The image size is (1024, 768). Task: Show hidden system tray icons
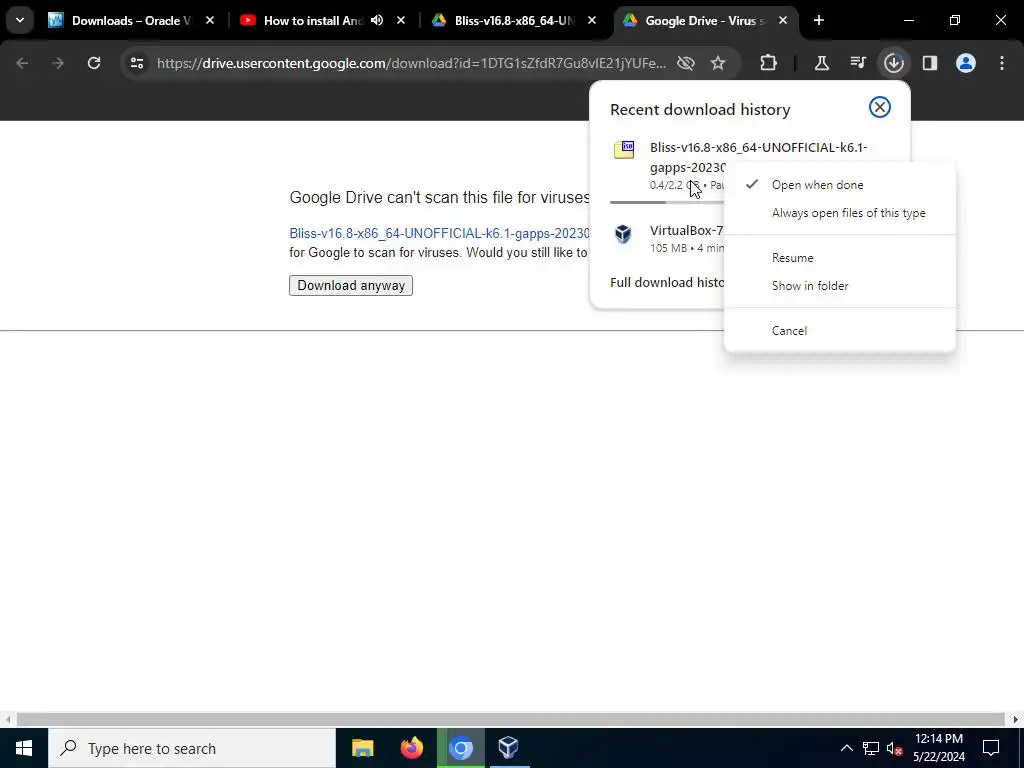(x=846, y=748)
